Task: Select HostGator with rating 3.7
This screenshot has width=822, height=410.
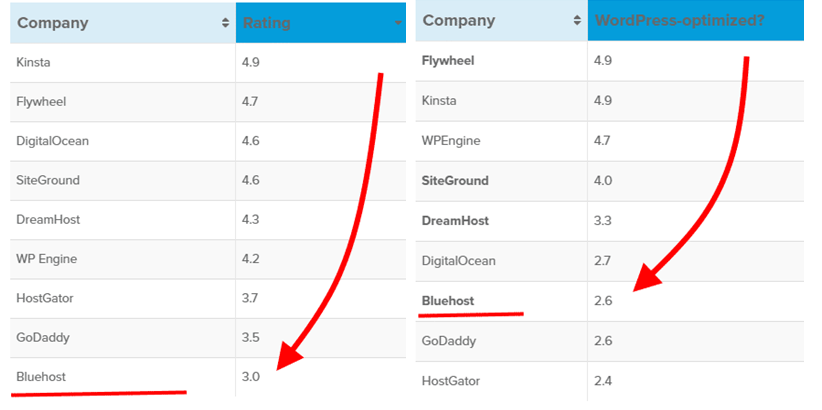Action: coord(45,298)
